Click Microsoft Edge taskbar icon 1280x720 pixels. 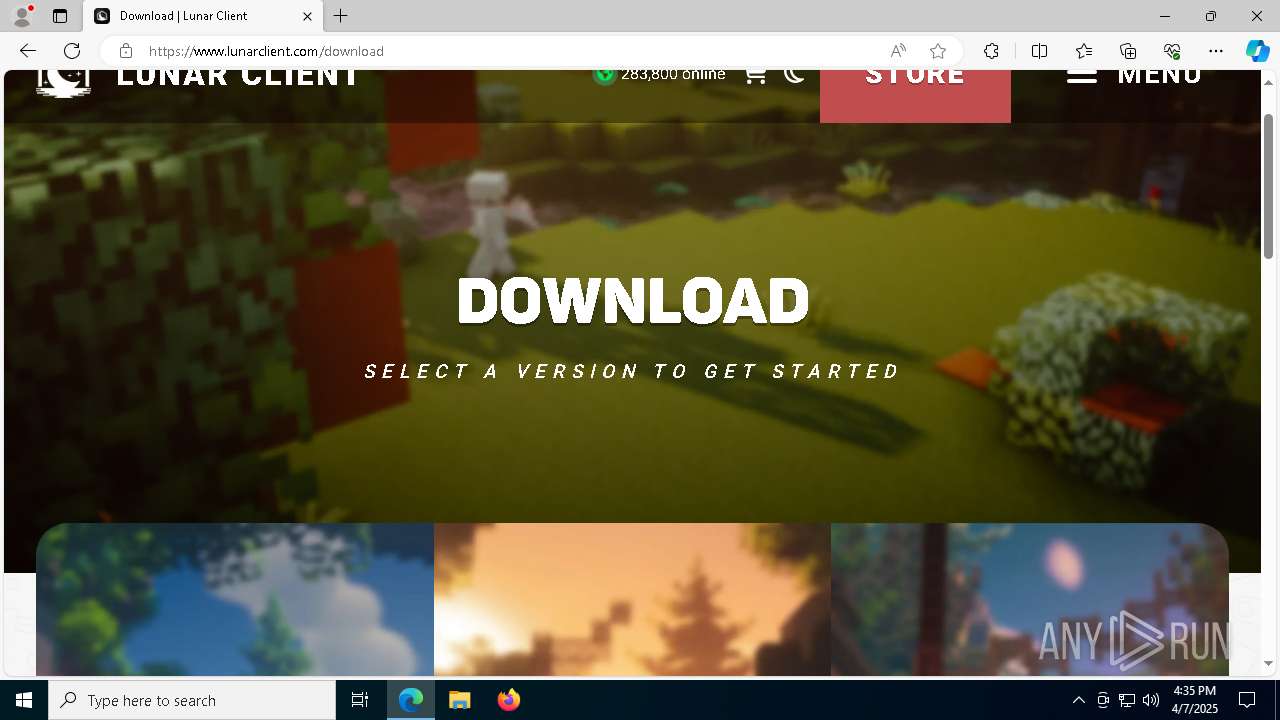click(x=411, y=700)
